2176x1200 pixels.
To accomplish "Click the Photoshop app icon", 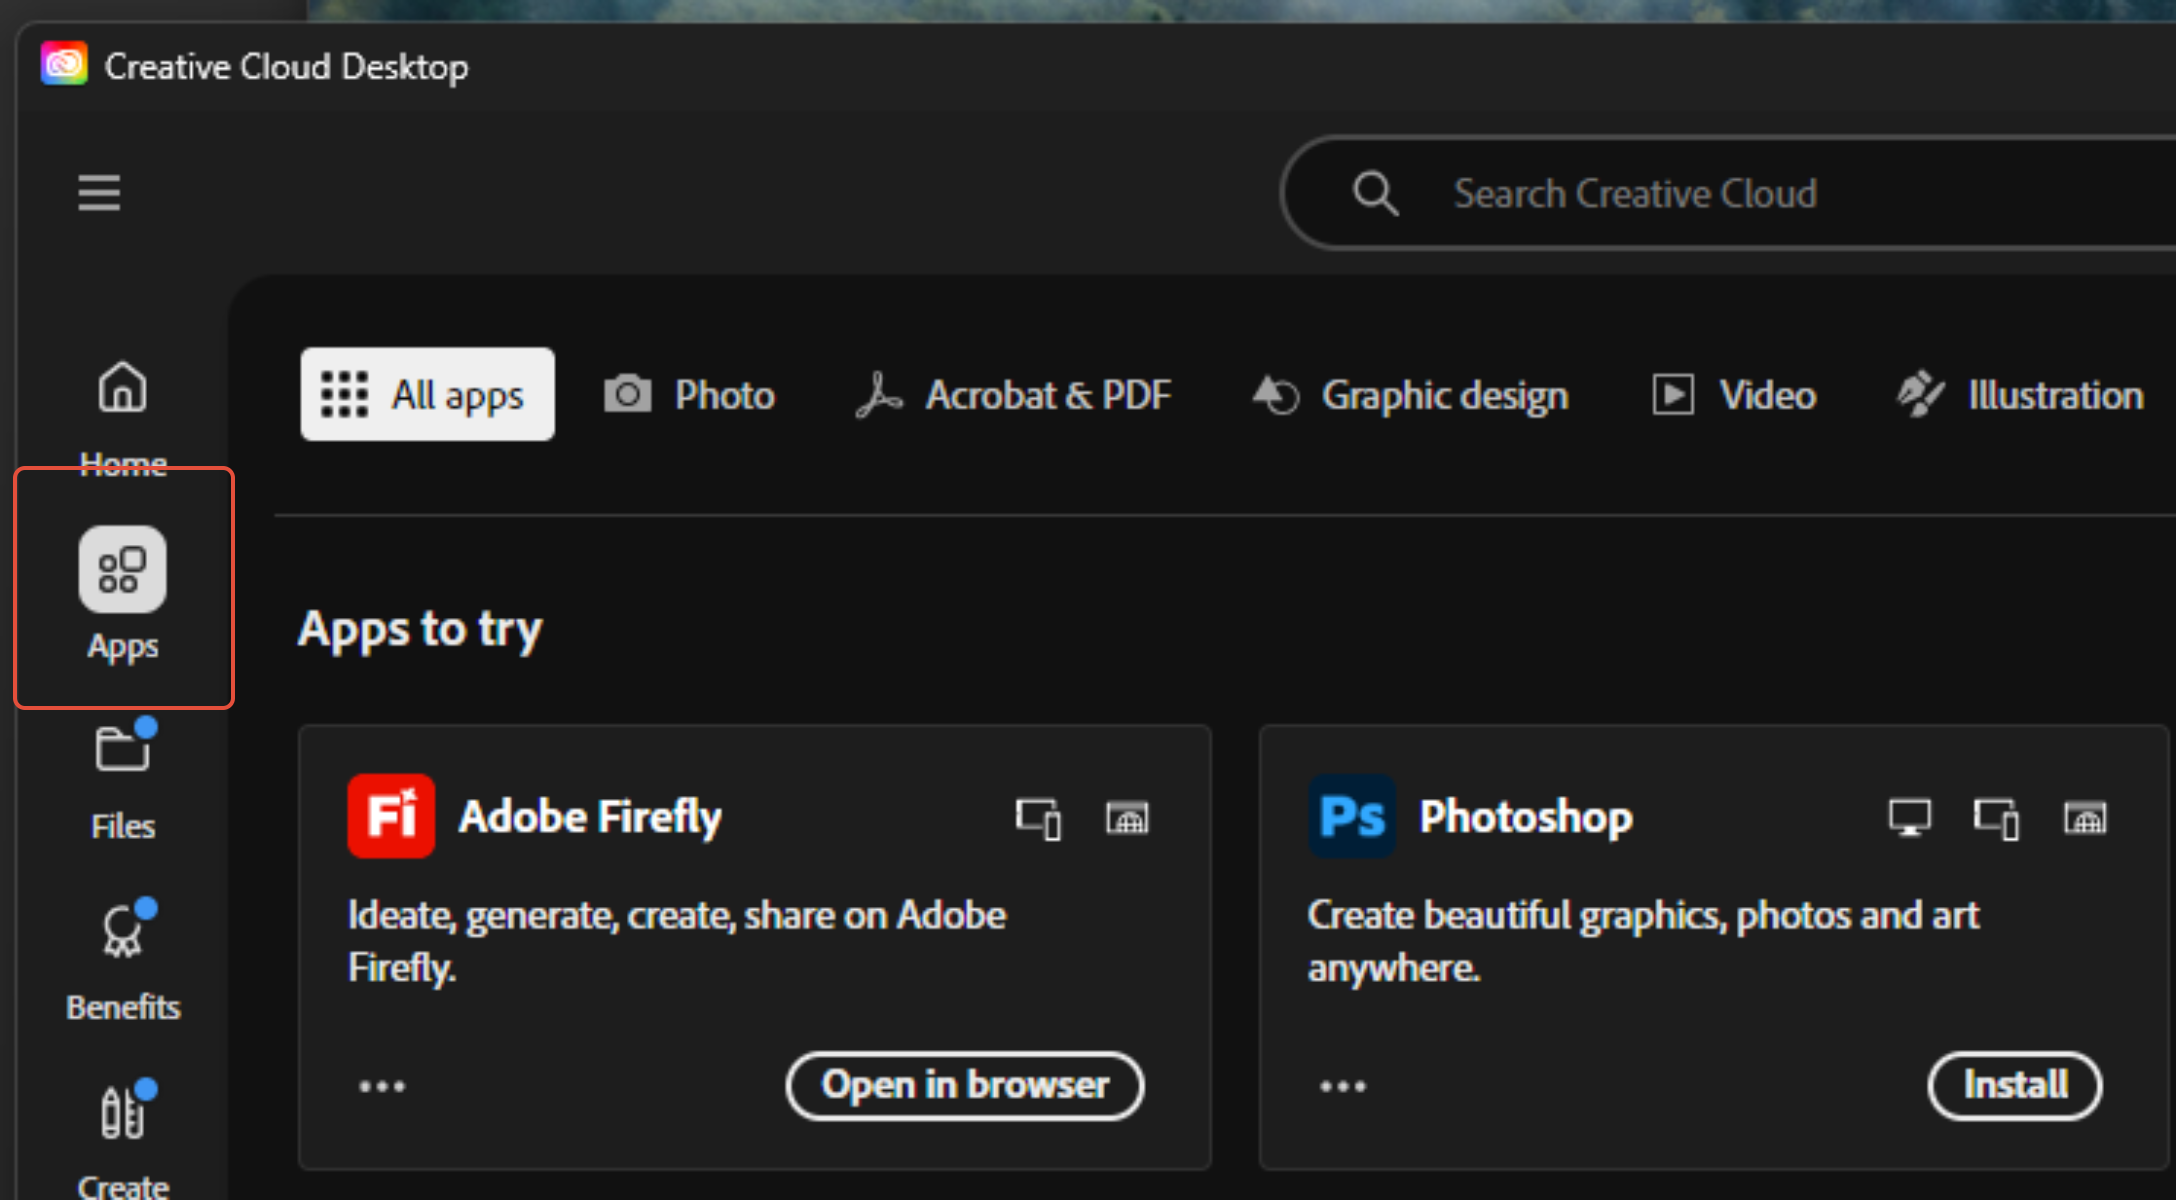I will pyautogui.click(x=1352, y=816).
